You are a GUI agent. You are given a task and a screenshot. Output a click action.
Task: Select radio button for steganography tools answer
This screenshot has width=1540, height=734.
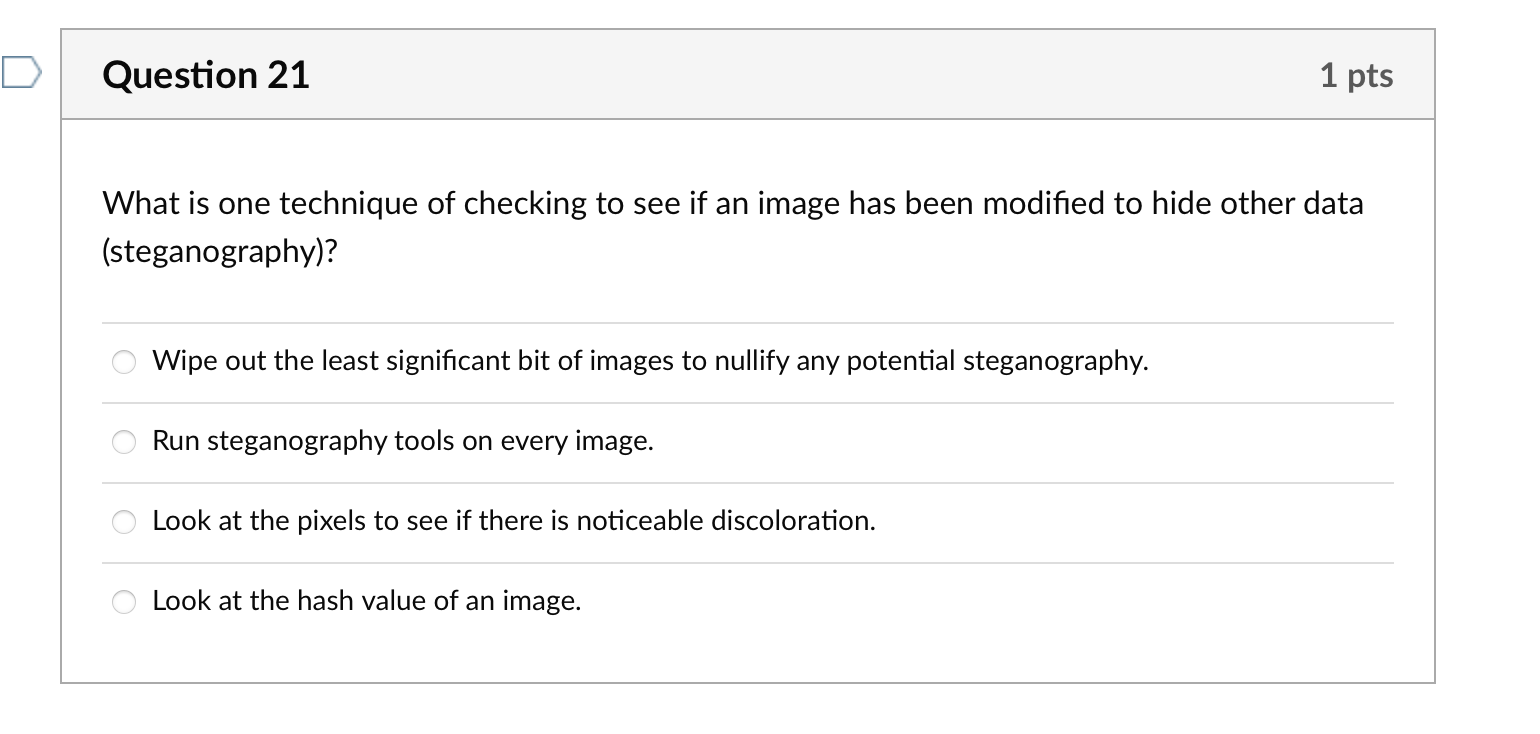pyautogui.click(x=122, y=441)
